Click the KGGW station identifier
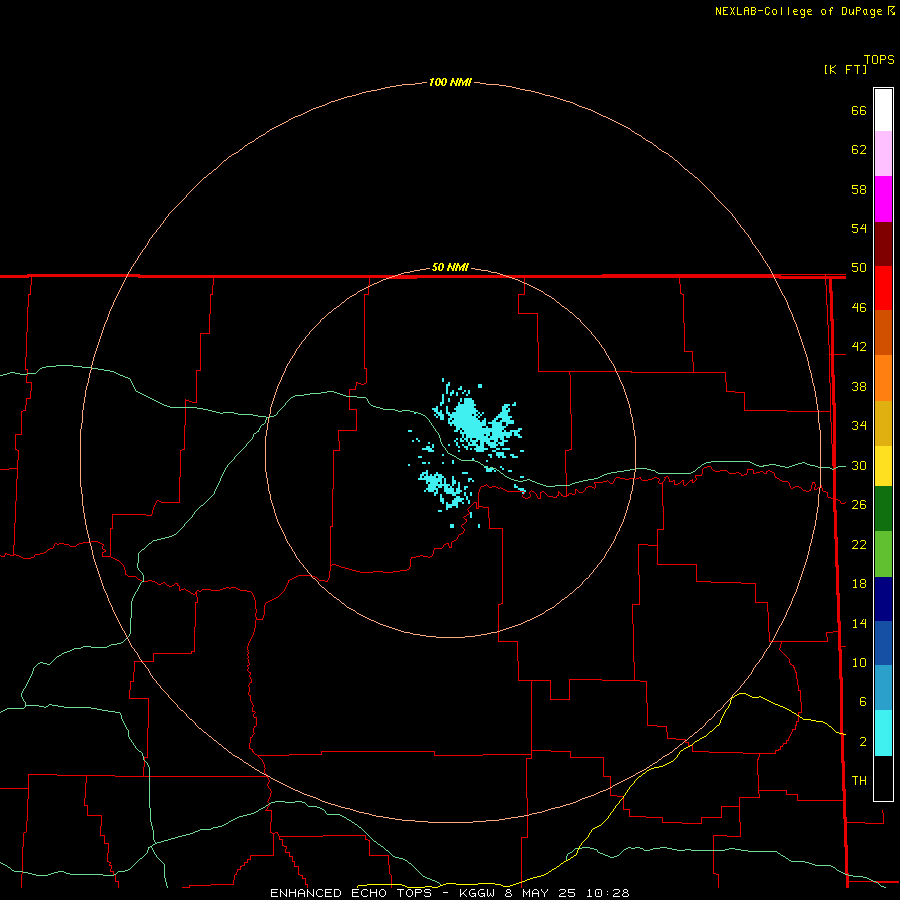This screenshot has height=900, width=900. (x=480, y=893)
